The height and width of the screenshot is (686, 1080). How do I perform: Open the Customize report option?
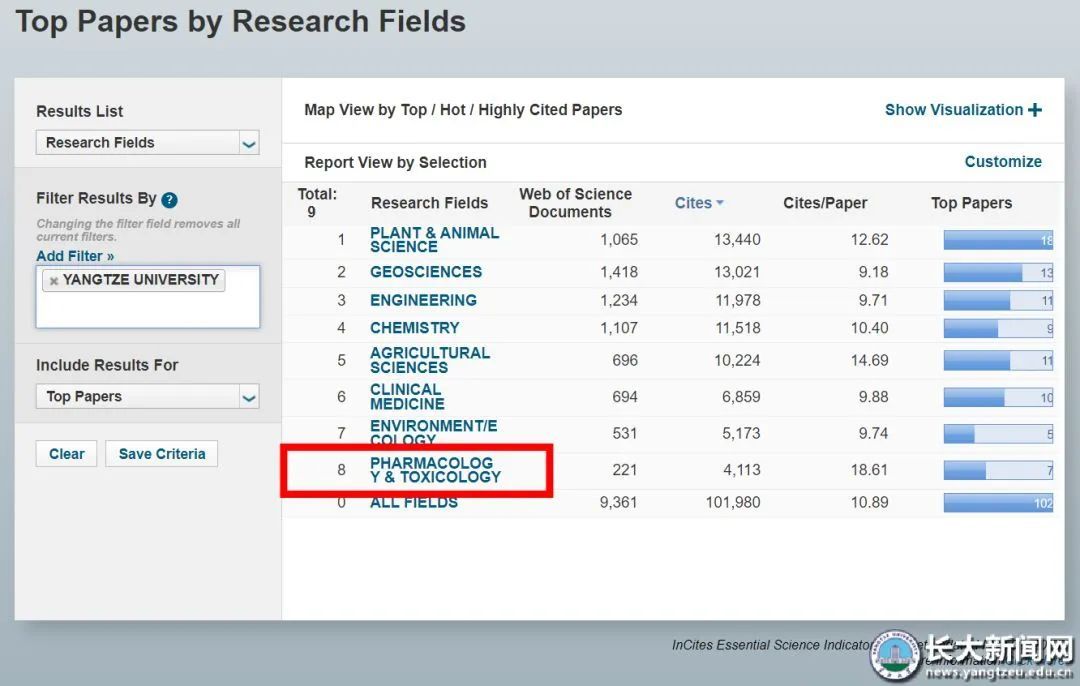pos(1002,162)
